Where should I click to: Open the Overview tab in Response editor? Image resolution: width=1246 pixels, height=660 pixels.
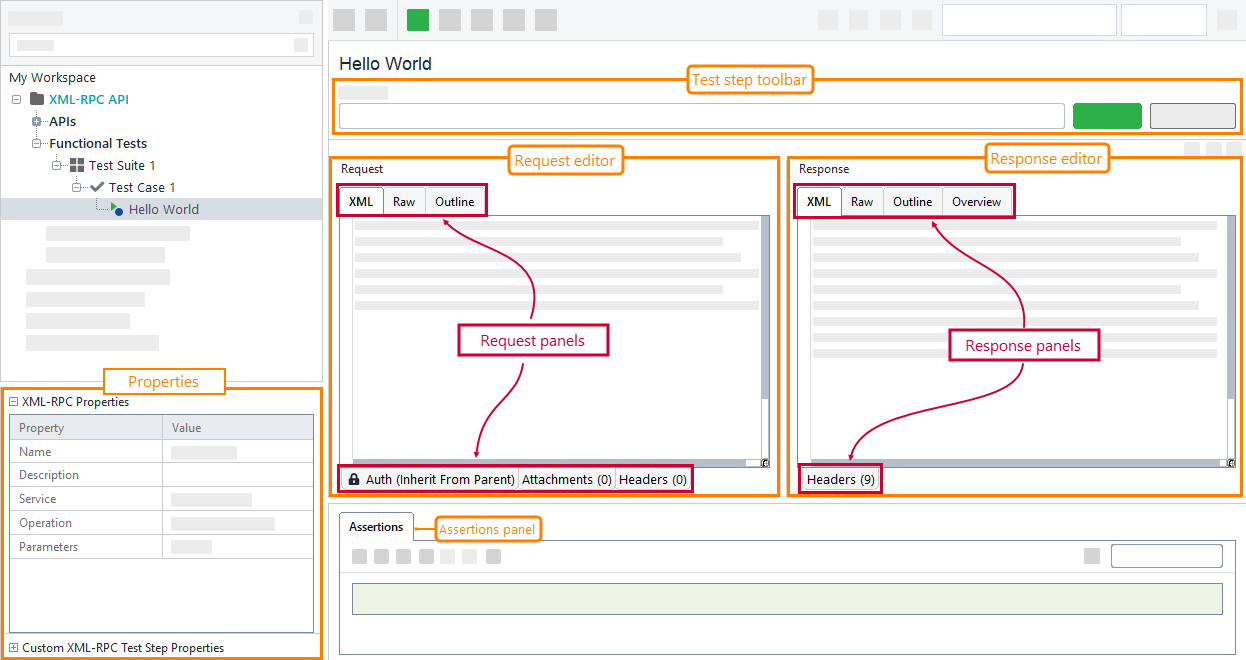pos(977,201)
